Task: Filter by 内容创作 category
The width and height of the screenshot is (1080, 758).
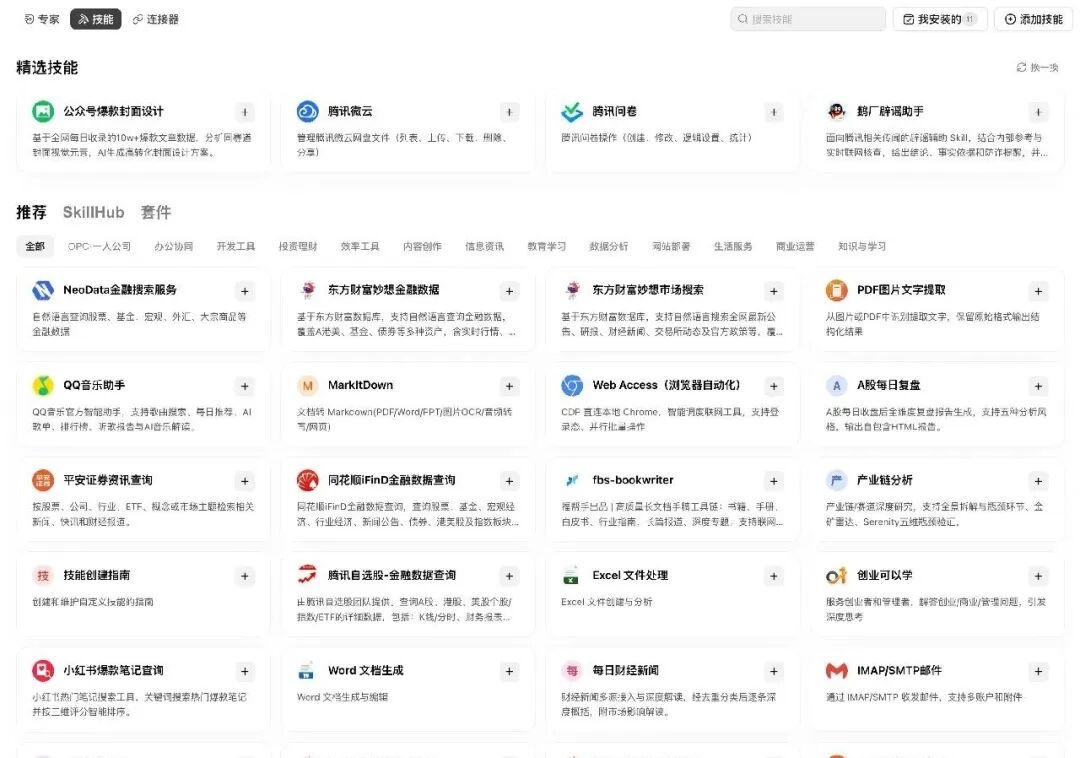Action: [x=422, y=246]
